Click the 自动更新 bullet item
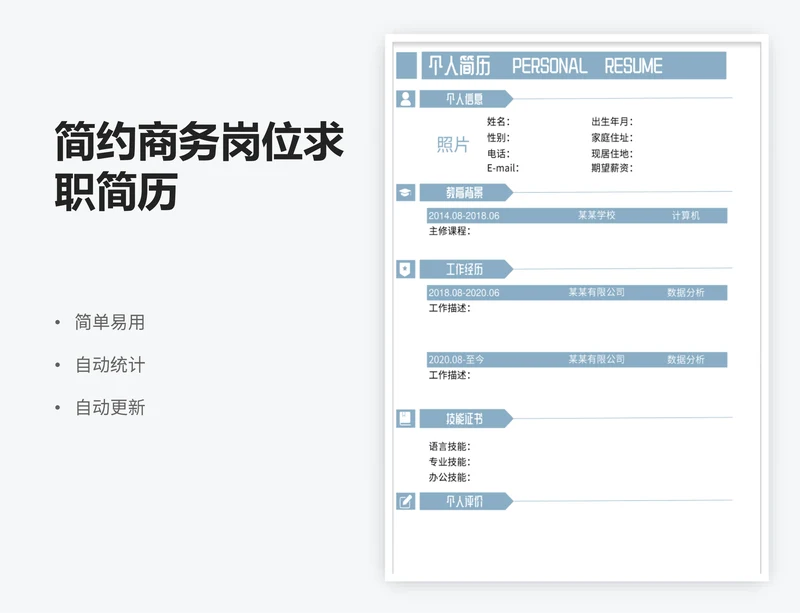 point(110,407)
